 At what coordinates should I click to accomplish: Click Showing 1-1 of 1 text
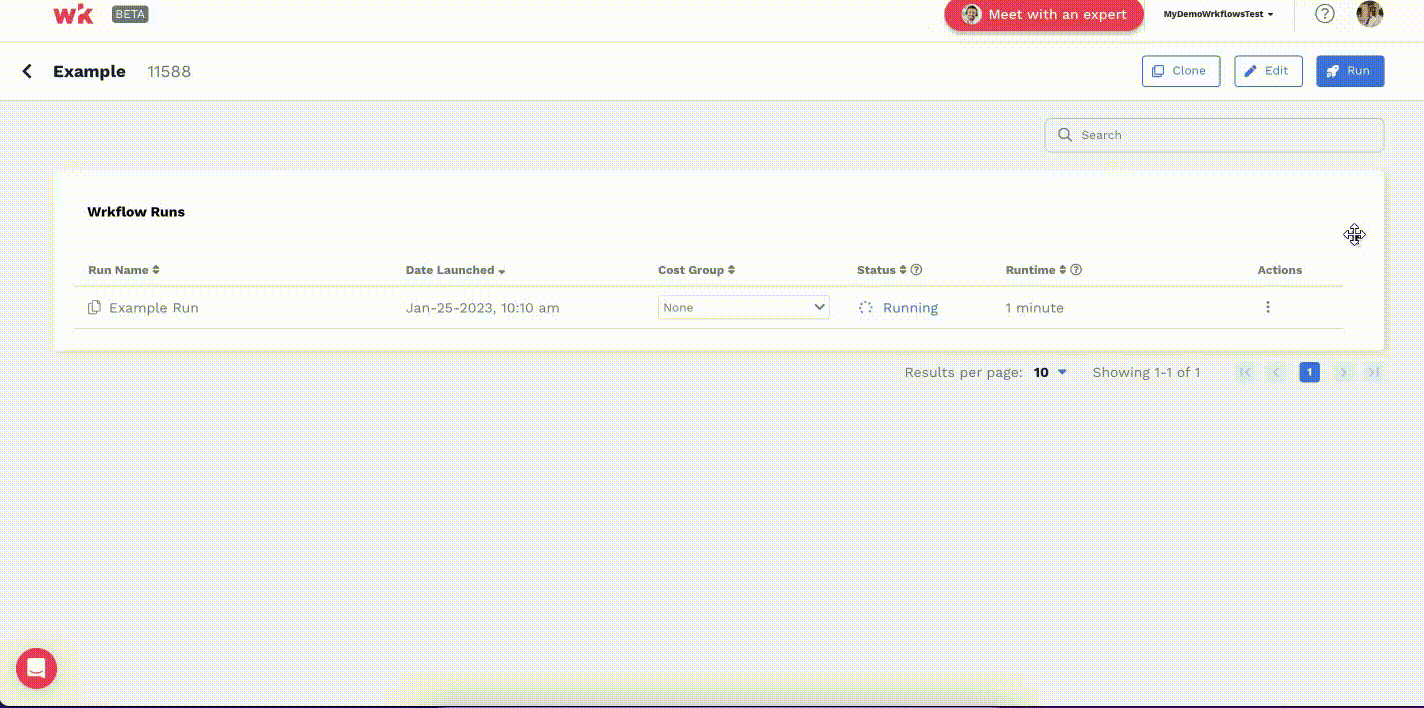[1146, 372]
